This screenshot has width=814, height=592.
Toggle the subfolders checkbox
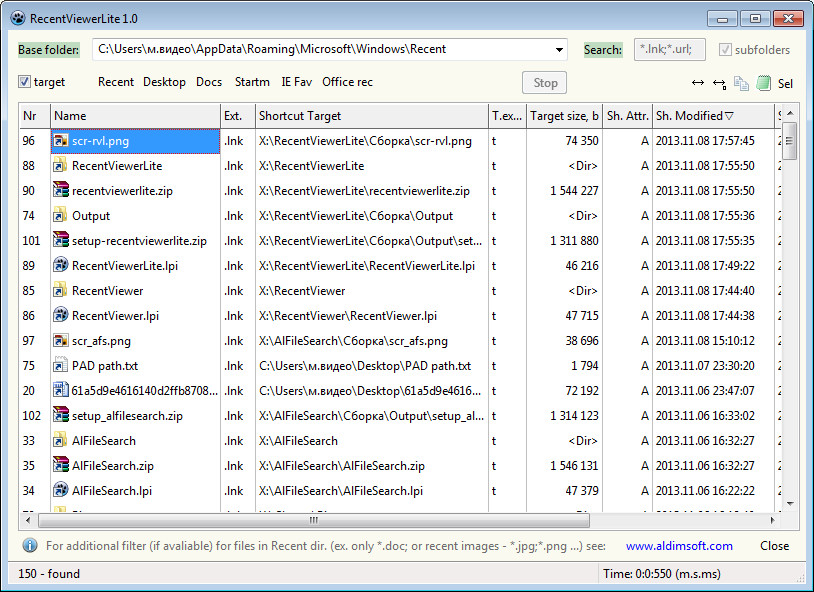click(725, 50)
